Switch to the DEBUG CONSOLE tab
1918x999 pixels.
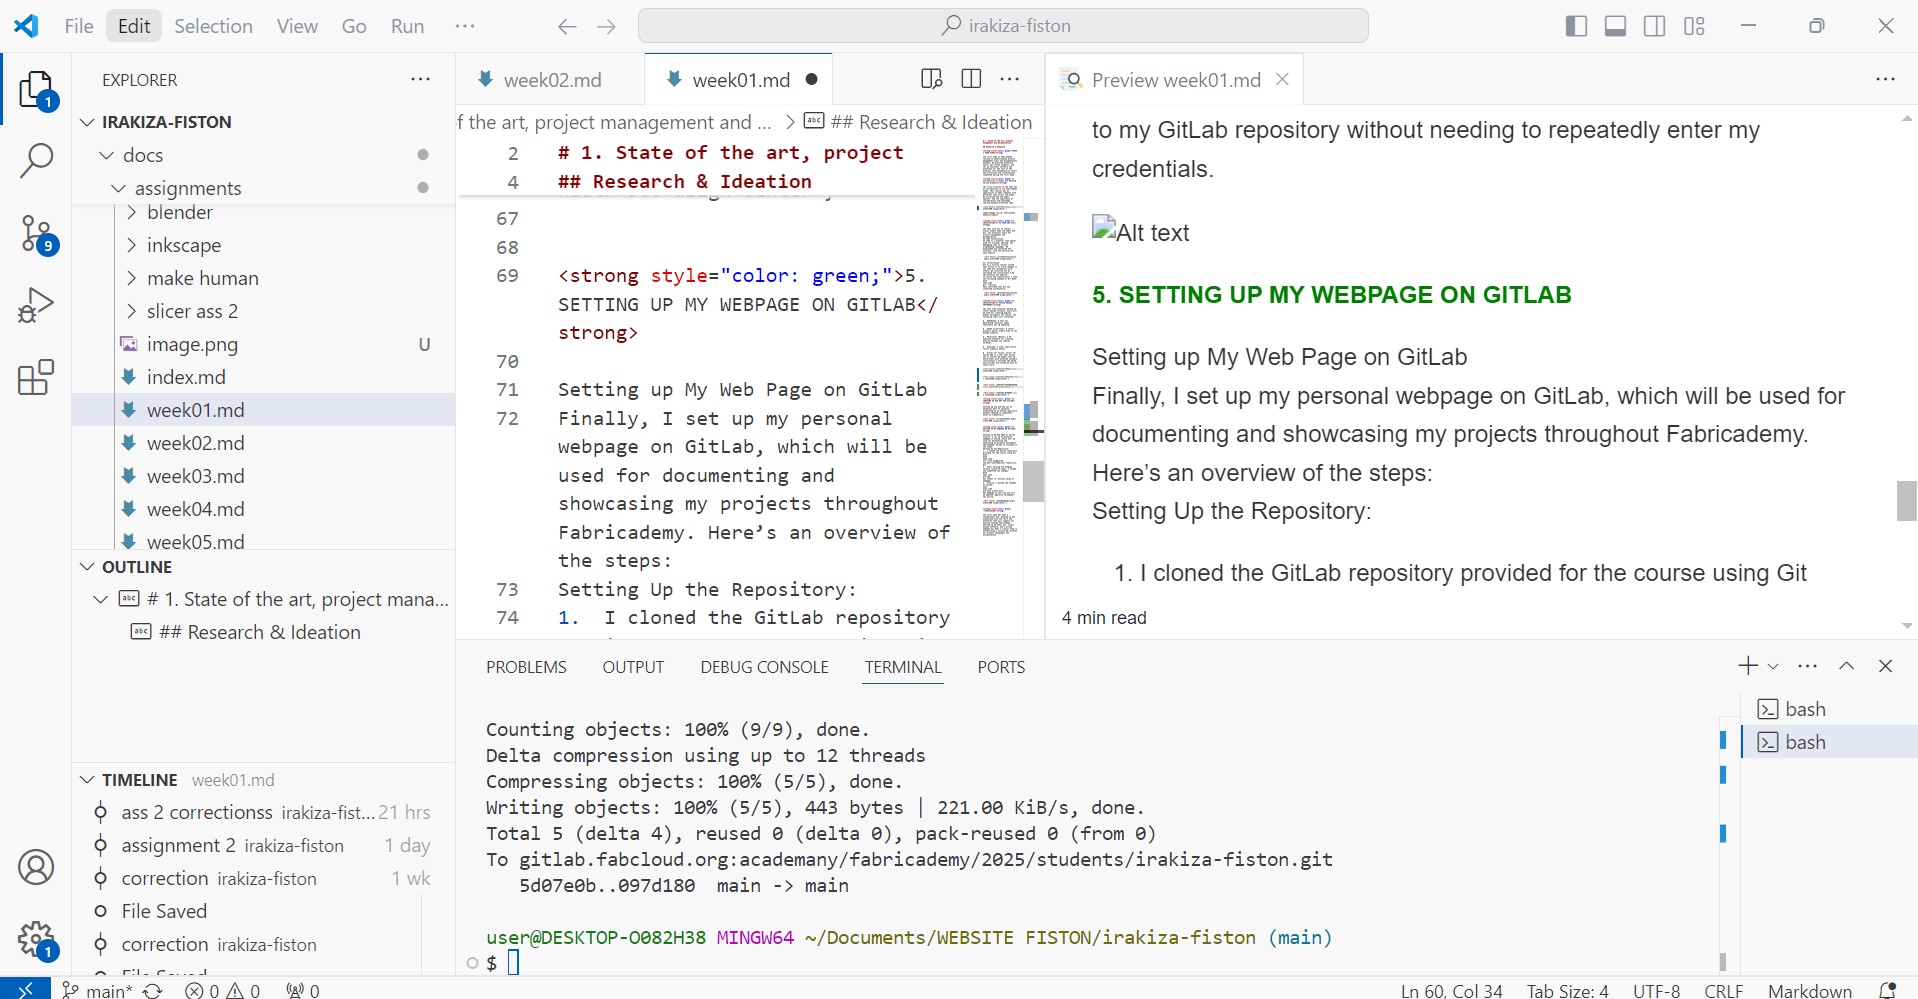764,667
